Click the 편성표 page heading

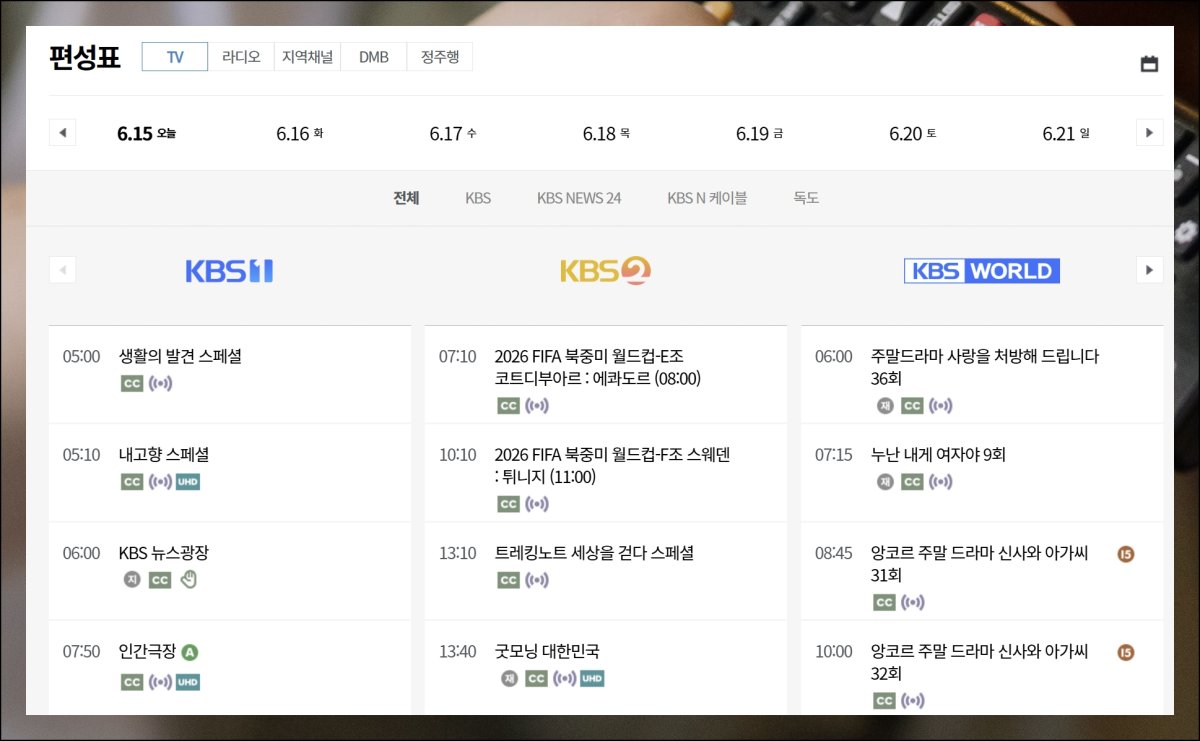[x=85, y=57]
